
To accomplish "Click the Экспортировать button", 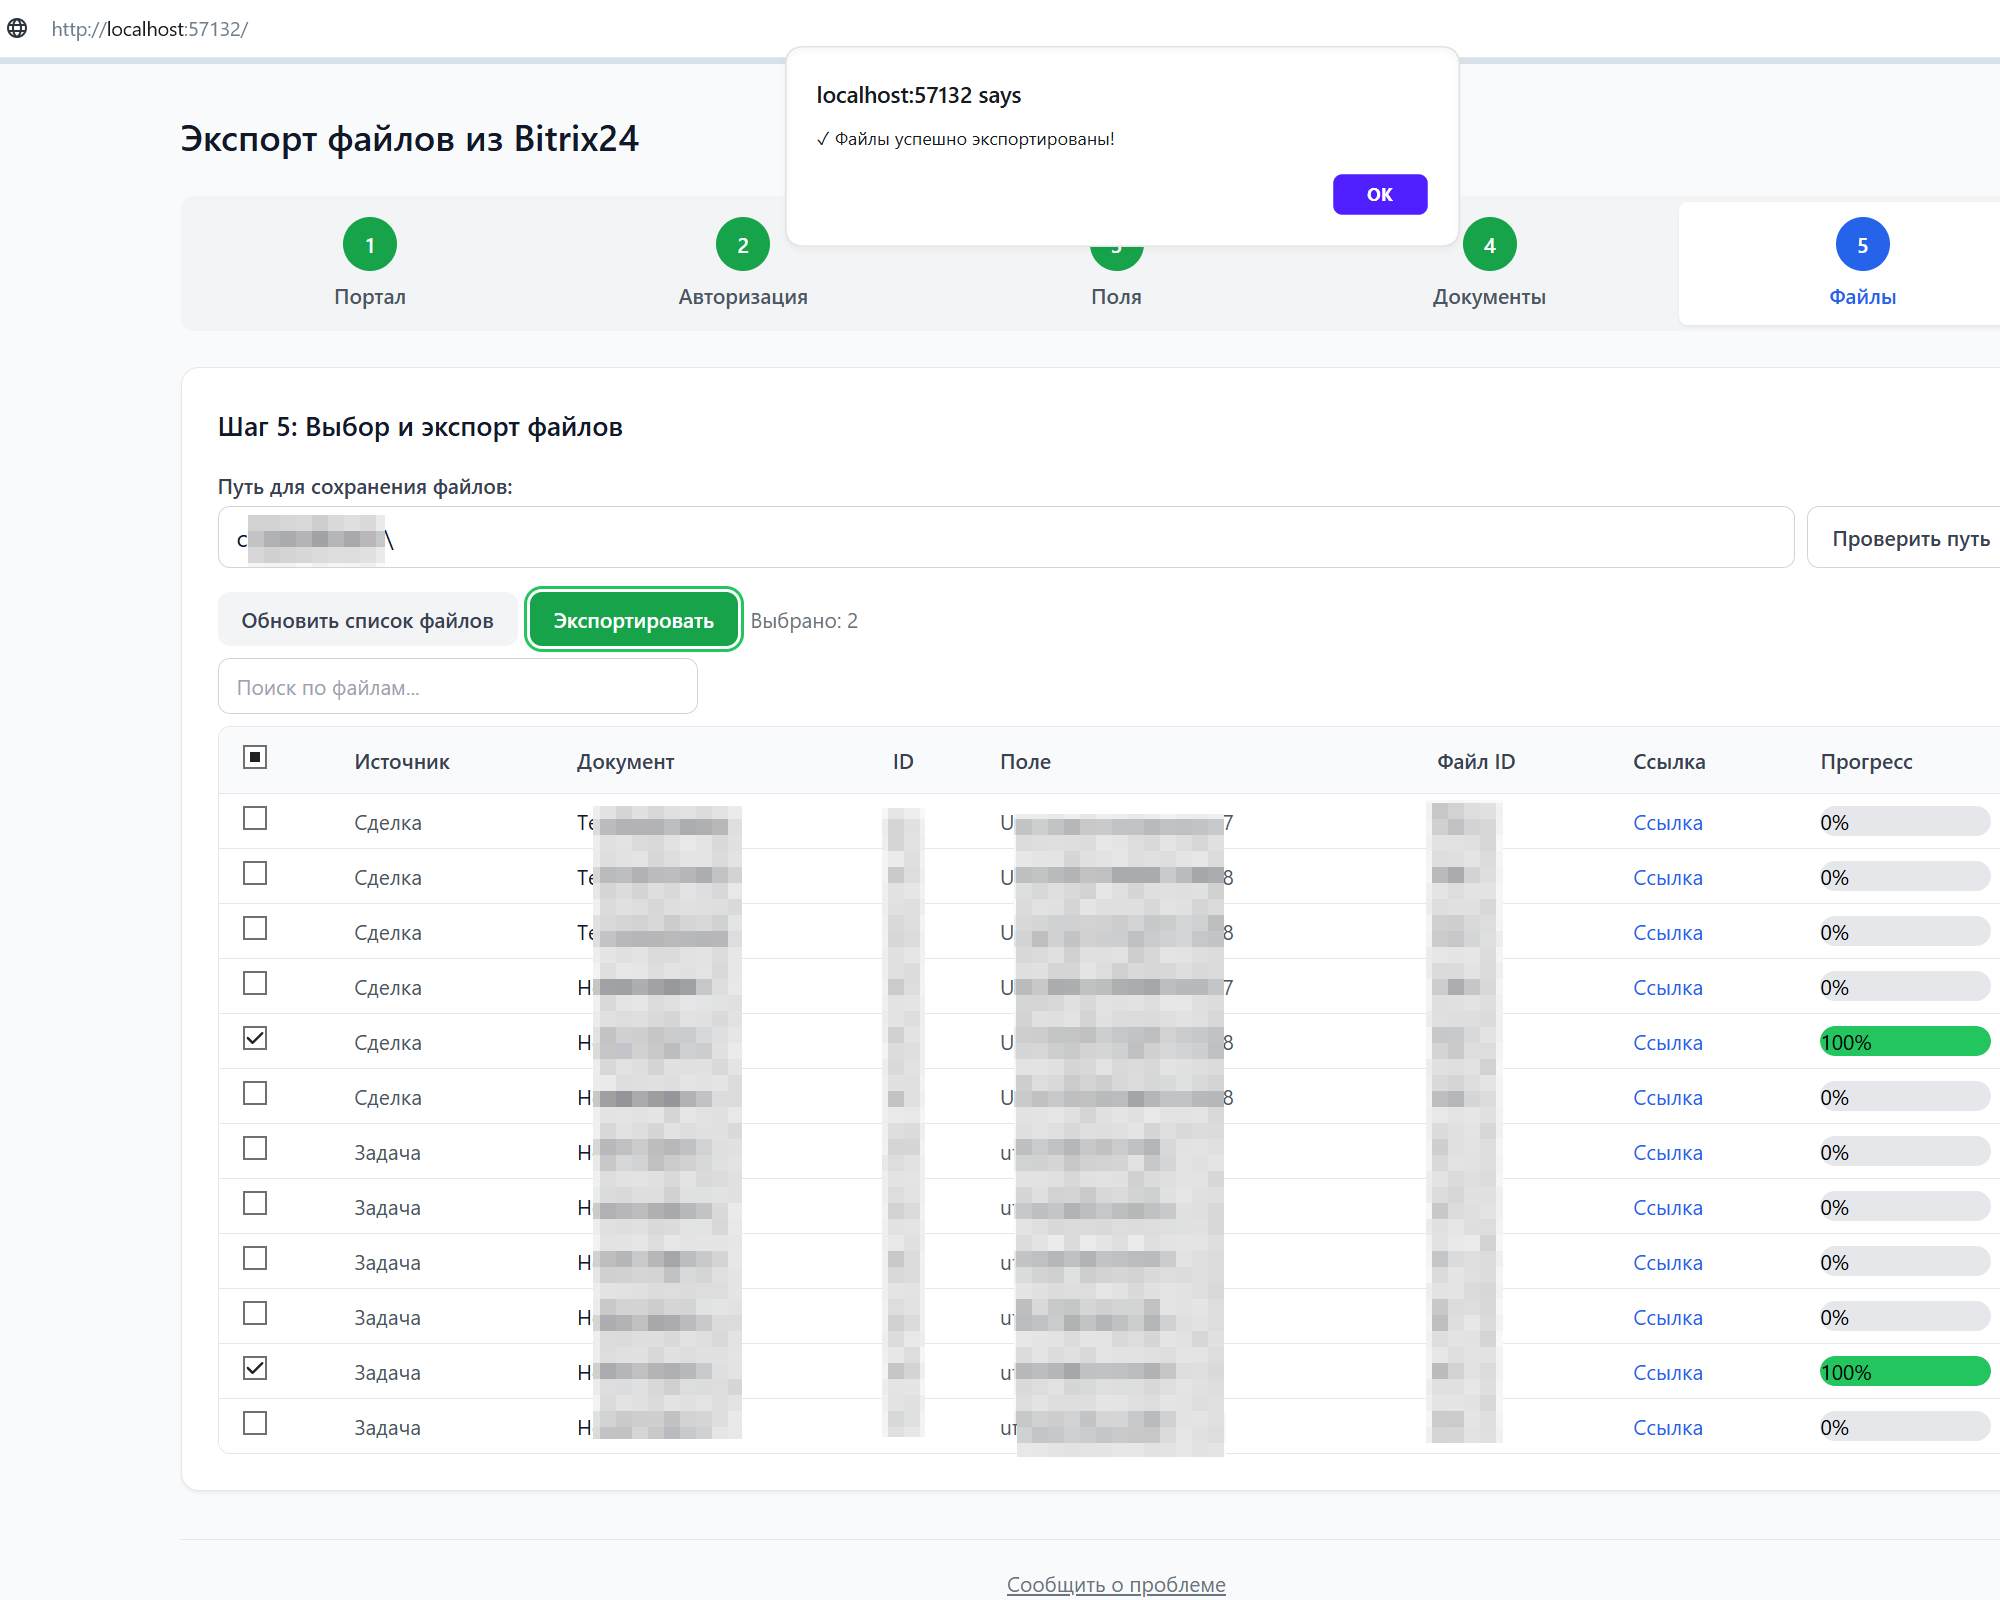I will 633,620.
